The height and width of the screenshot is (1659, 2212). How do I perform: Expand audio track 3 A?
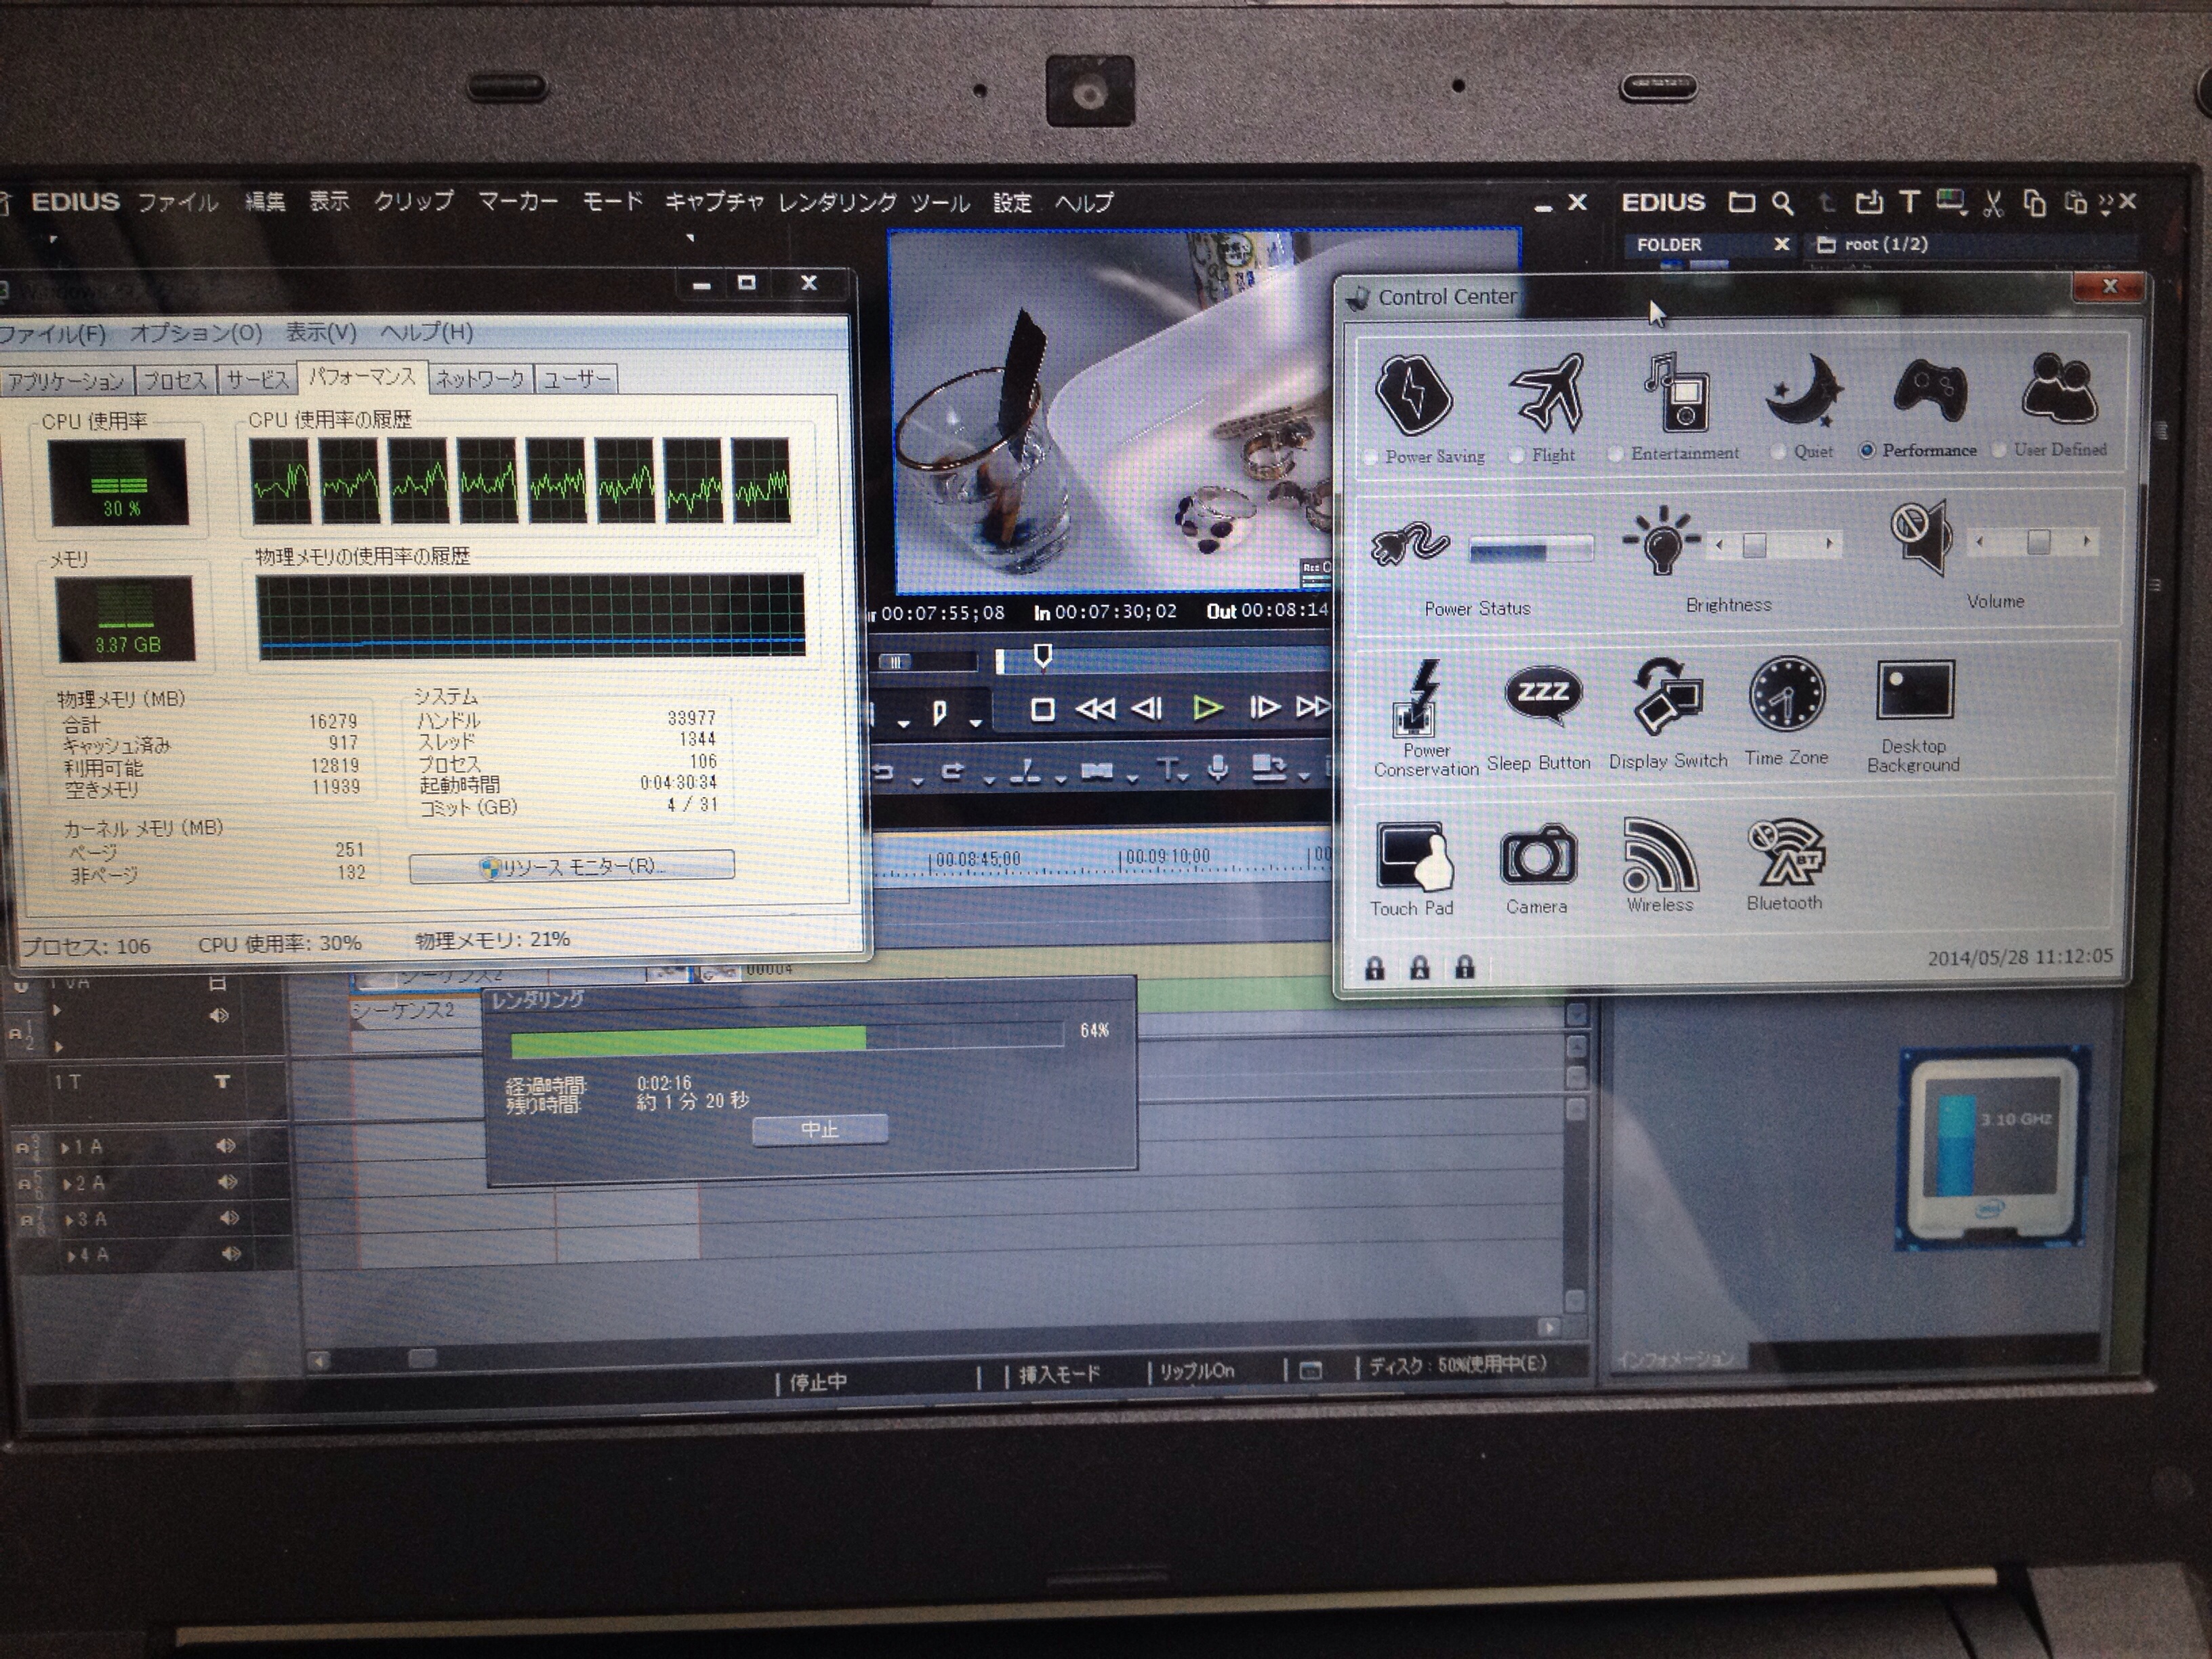[x=70, y=1220]
